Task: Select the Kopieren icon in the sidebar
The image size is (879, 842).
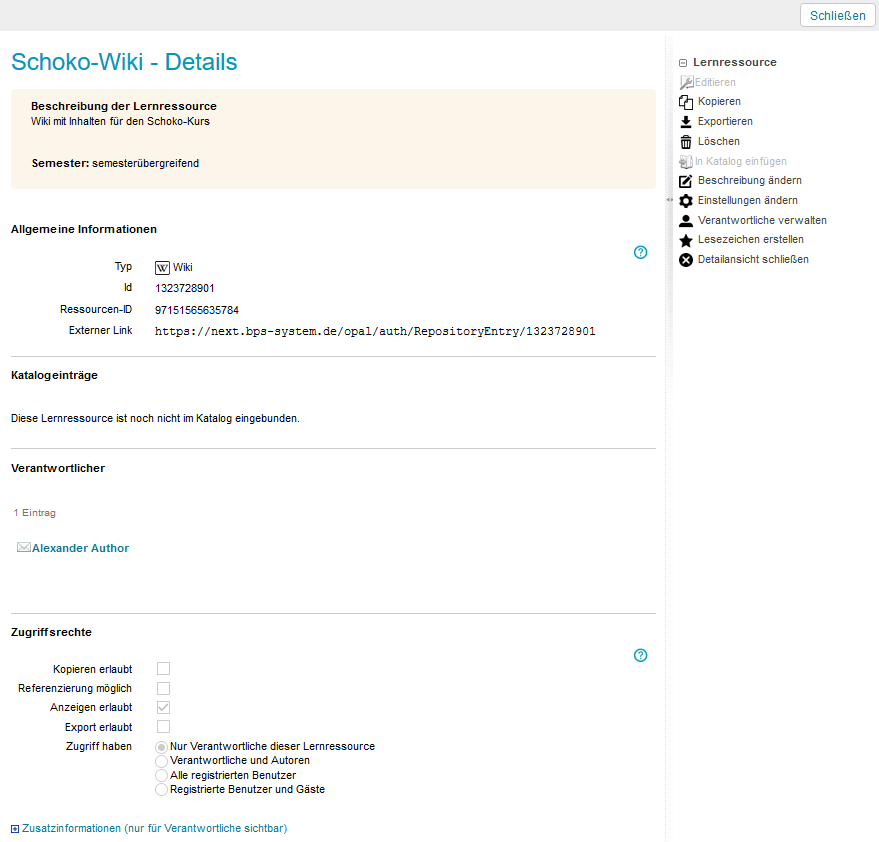Action: [686, 101]
